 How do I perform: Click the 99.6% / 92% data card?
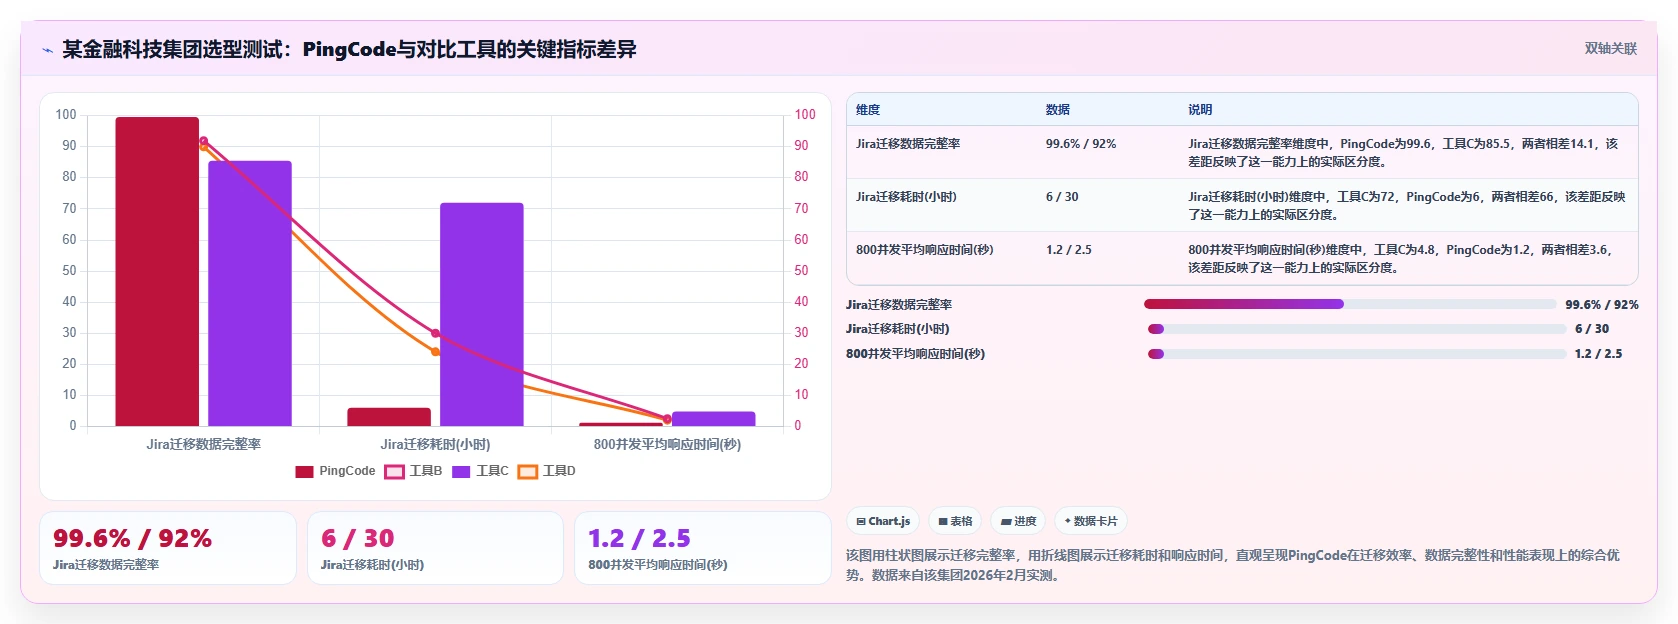click(168, 548)
